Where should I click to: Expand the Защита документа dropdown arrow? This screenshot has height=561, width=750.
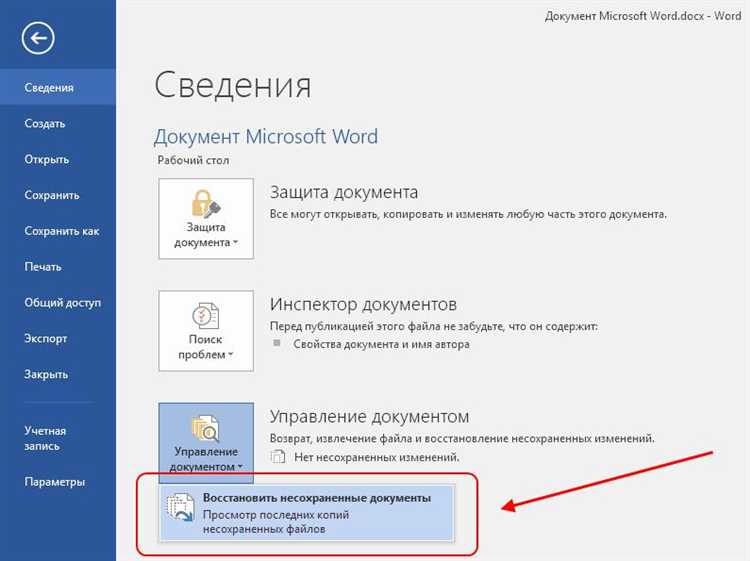point(235,243)
